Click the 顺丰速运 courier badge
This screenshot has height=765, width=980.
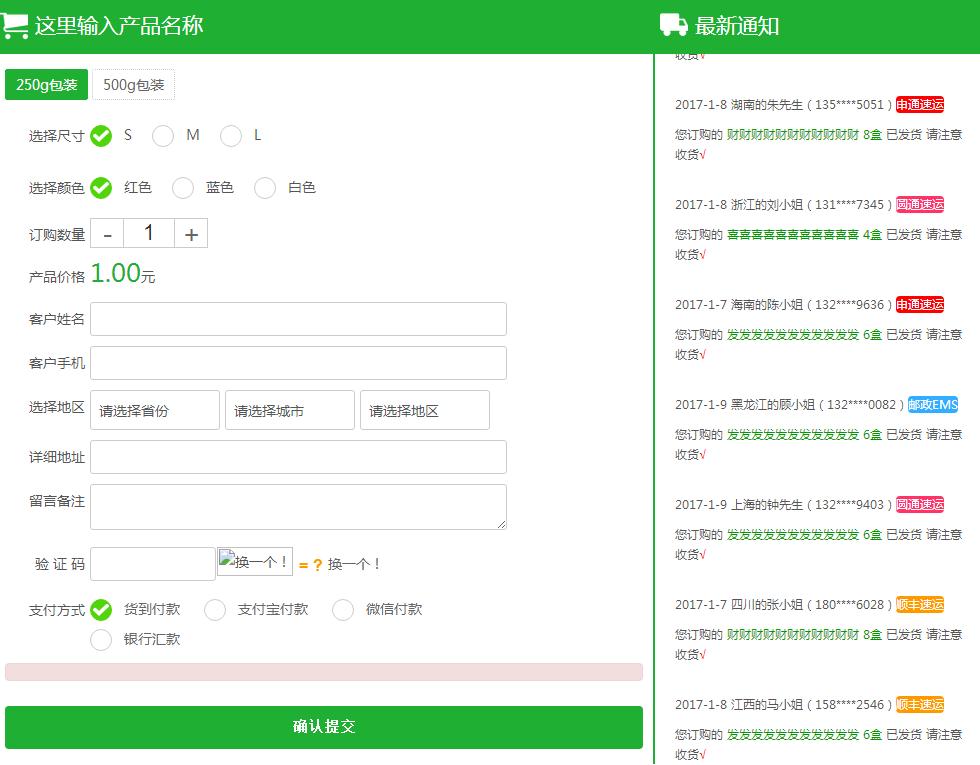[920, 604]
